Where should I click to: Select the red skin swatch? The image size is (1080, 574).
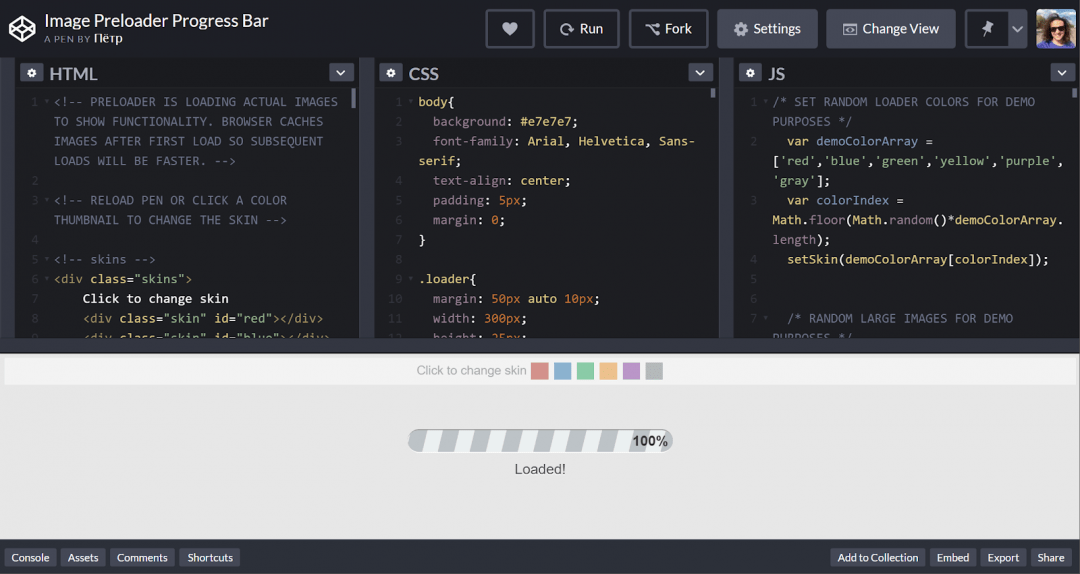coord(540,371)
